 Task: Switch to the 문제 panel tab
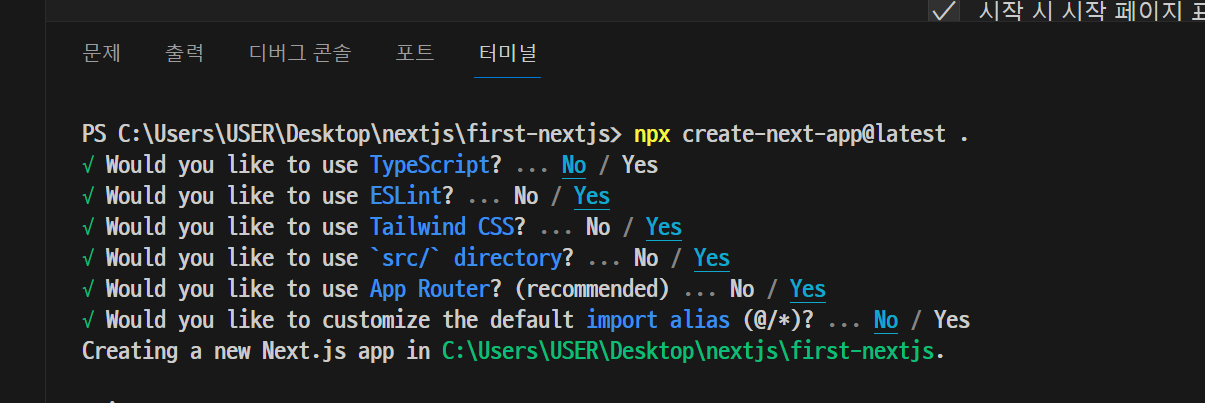(x=101, y=54)
